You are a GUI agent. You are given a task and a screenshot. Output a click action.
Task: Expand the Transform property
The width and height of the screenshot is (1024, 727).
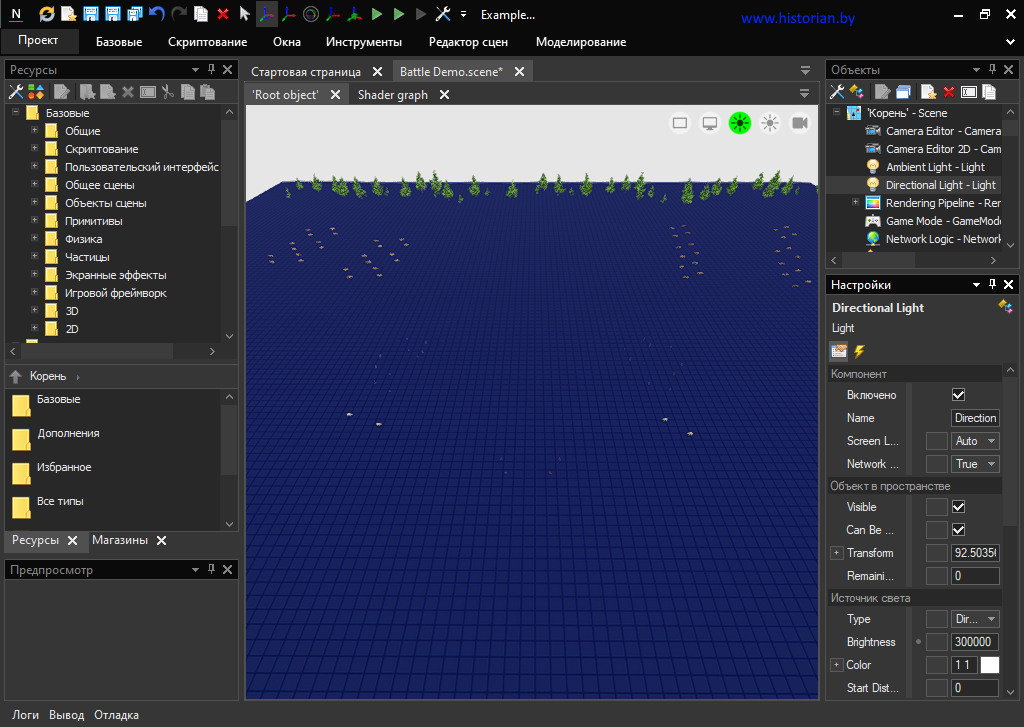point(836,553)
